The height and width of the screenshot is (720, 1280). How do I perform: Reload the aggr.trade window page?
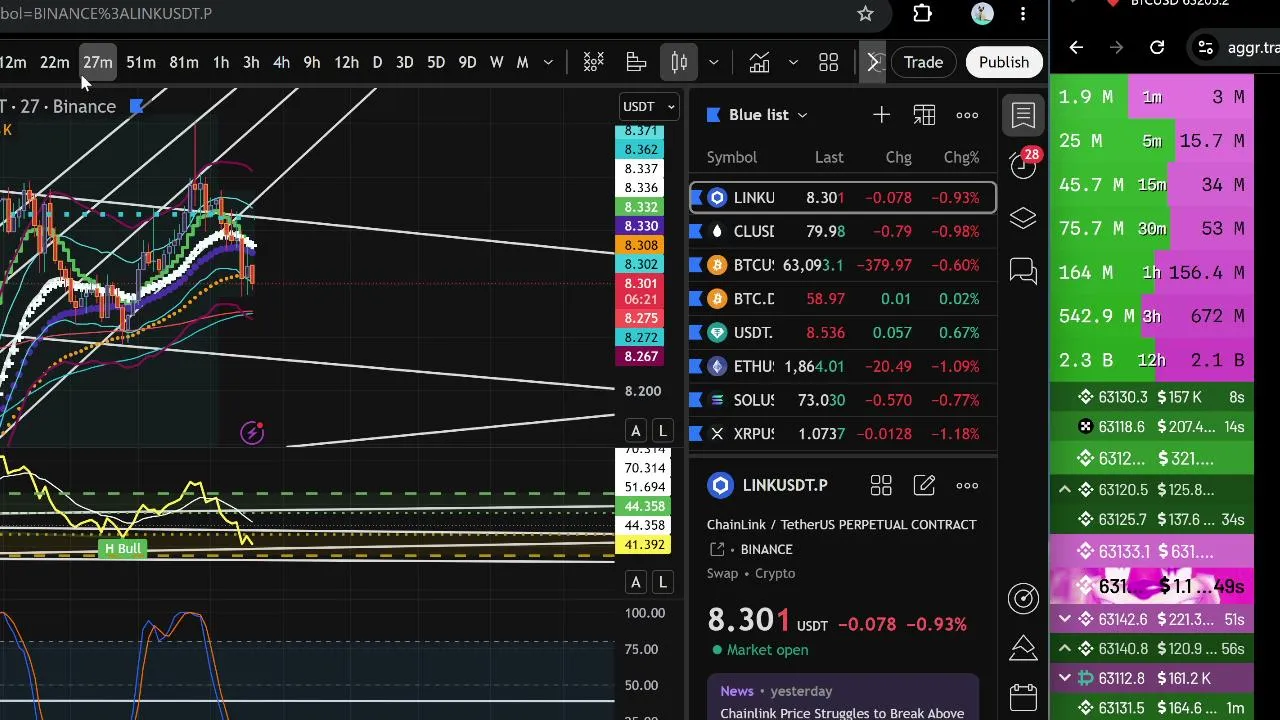pyautogui.click(x=1157, y=47)
